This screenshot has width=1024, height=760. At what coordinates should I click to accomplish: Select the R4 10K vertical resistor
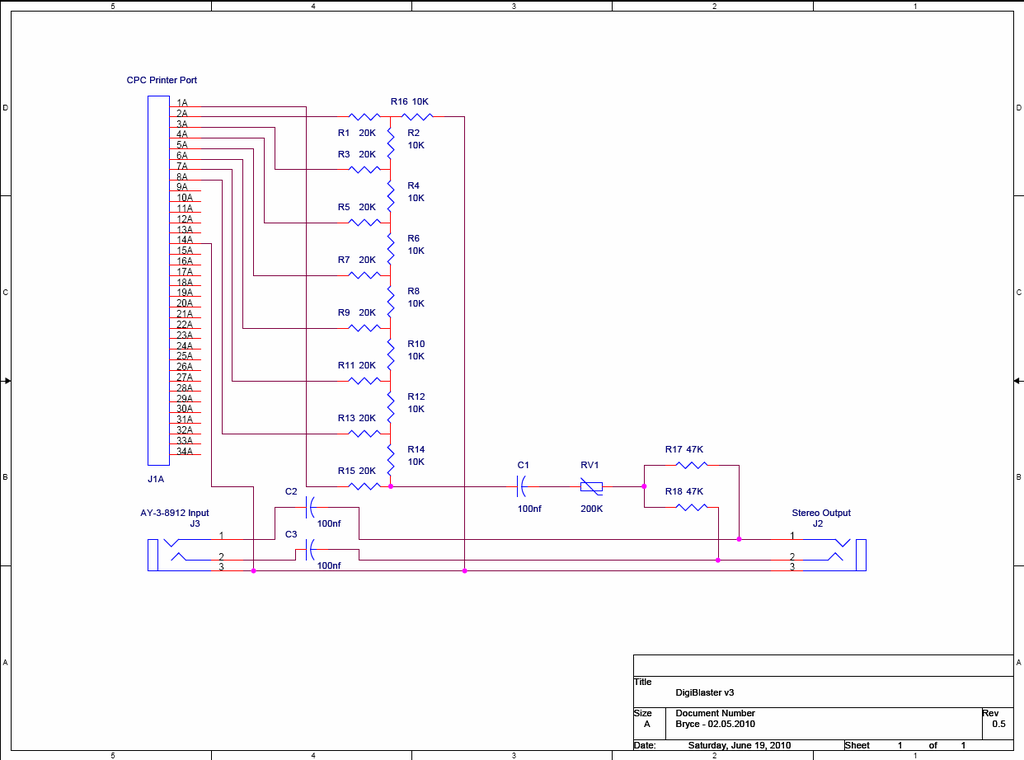(x=391, y=196)
